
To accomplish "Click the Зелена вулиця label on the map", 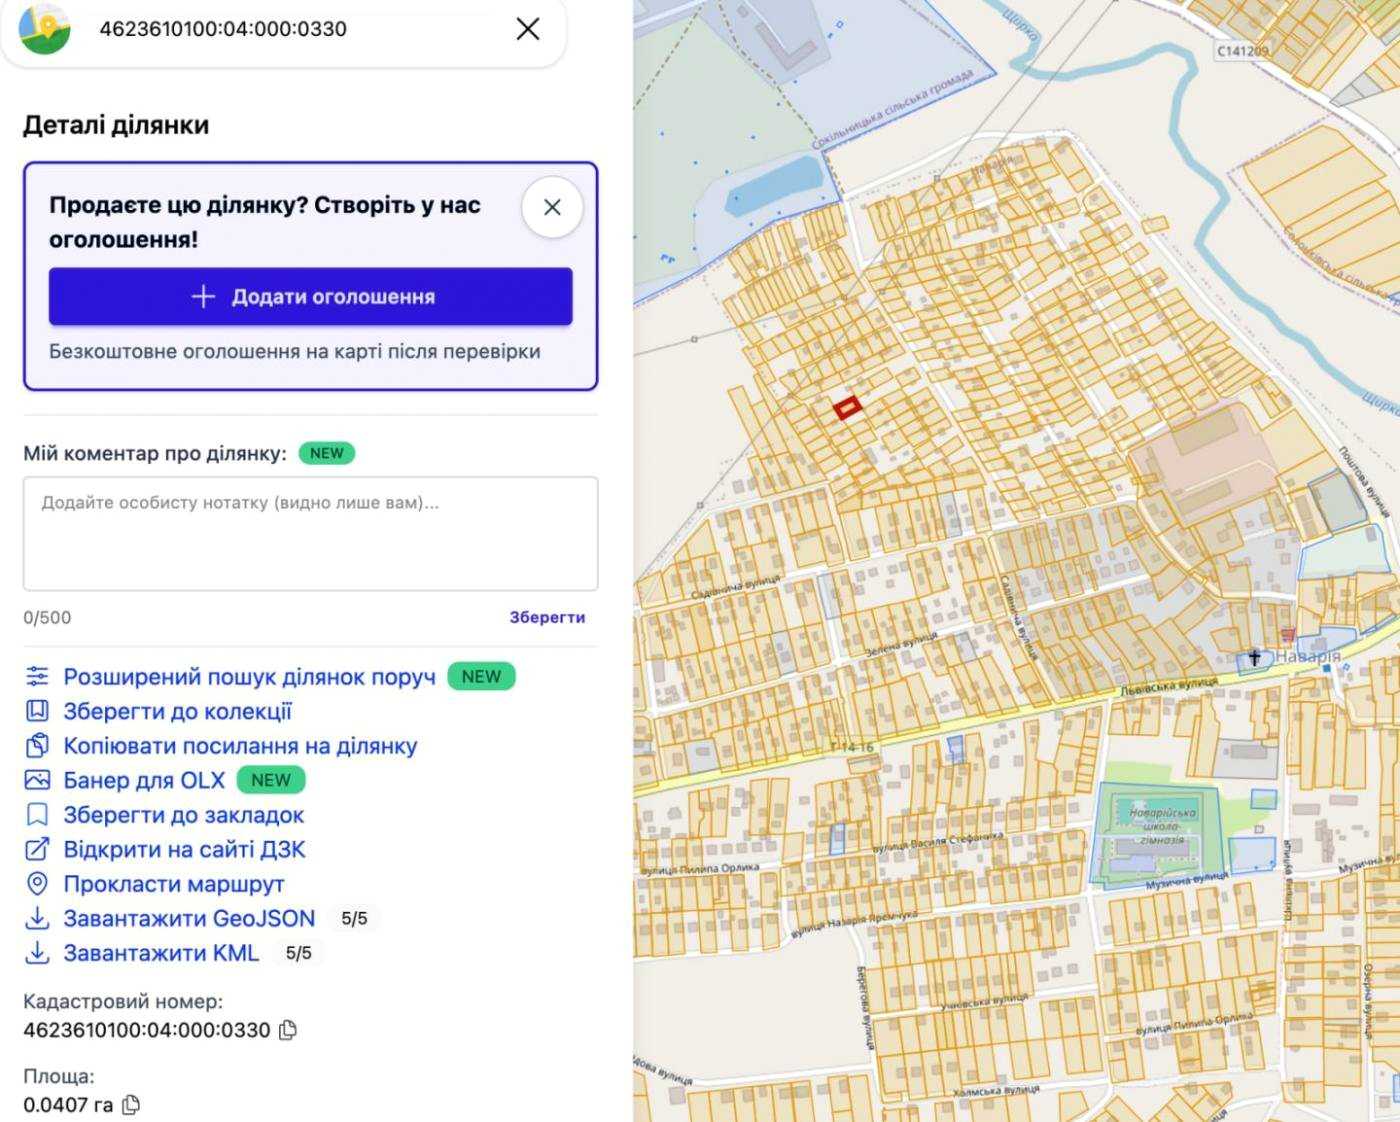I will click(x=901, y=643).
